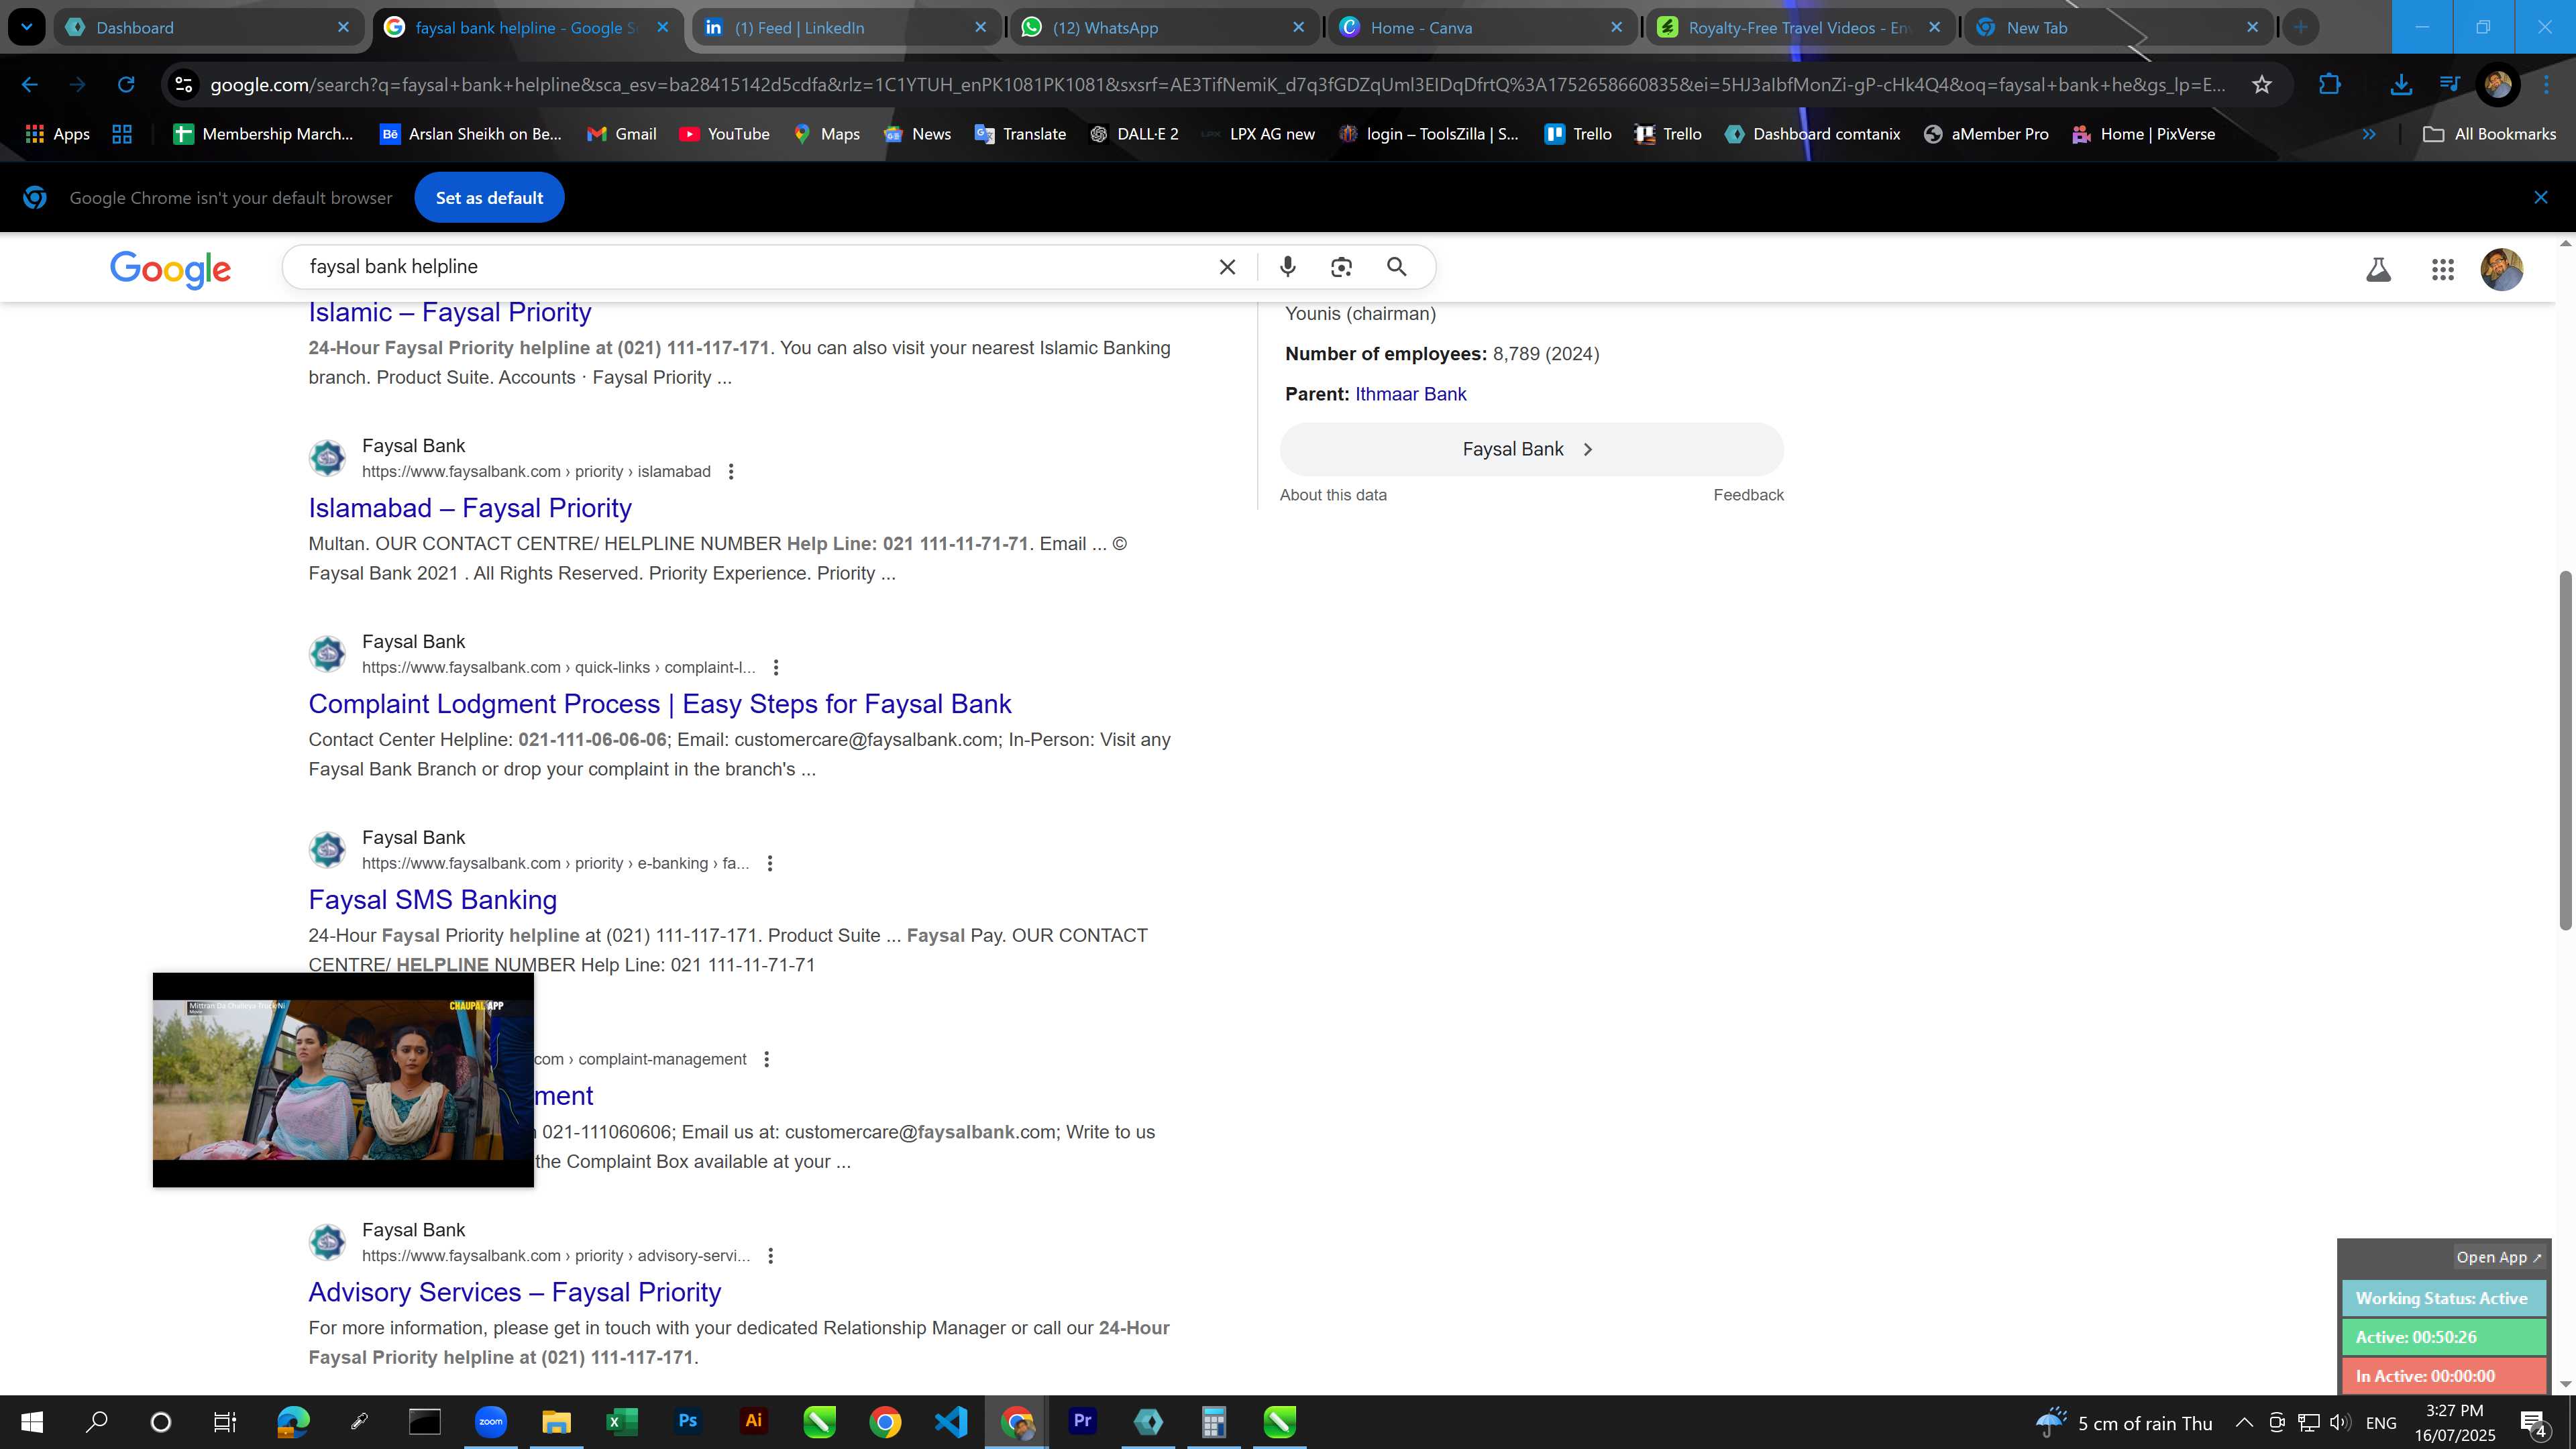The height and width of the screenshot is (1449, 2576).
Task: Click the page vertical scrollbar thumb
Action: [x=2565, y=750]
